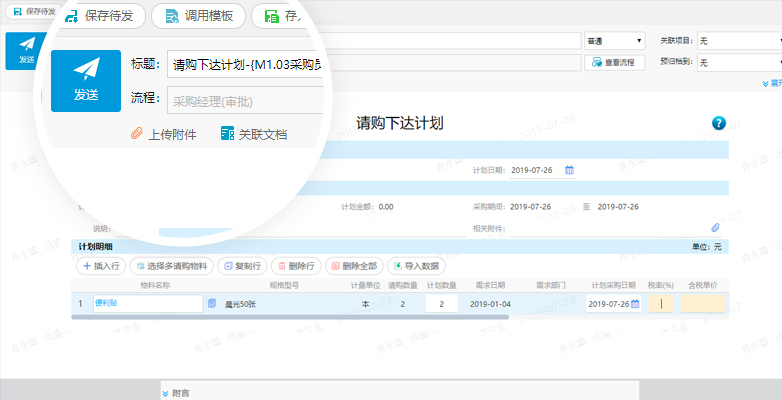The width and height of the screenshot is (782, 400).
Task: Click the table's horizontal scrollbar
Action: pyautogui.click(x=290, y=317)
